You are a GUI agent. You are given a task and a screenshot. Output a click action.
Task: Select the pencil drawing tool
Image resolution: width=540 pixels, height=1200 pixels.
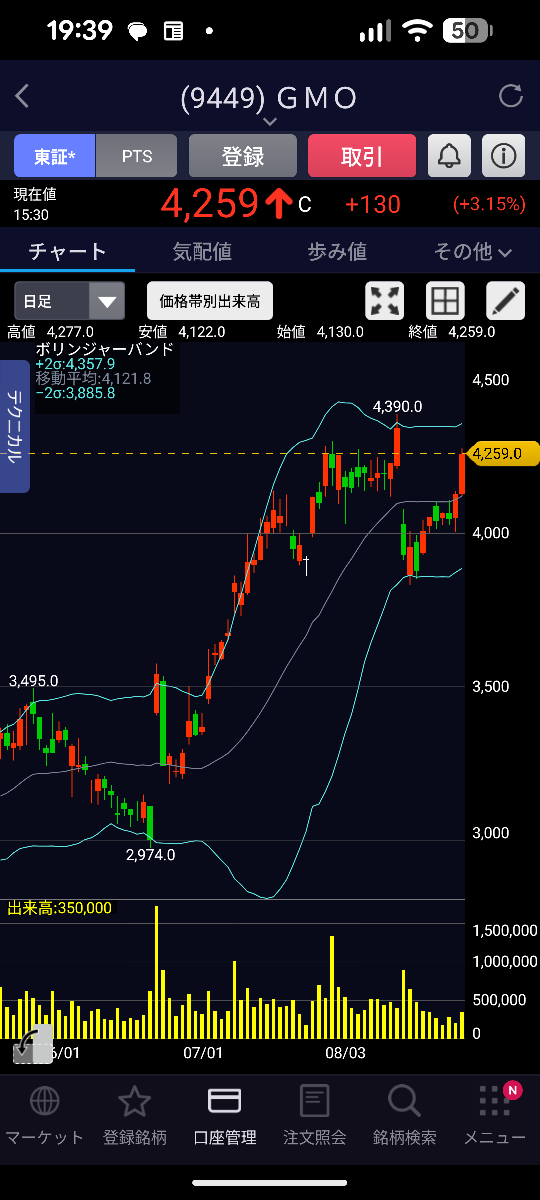click(505, 301)
